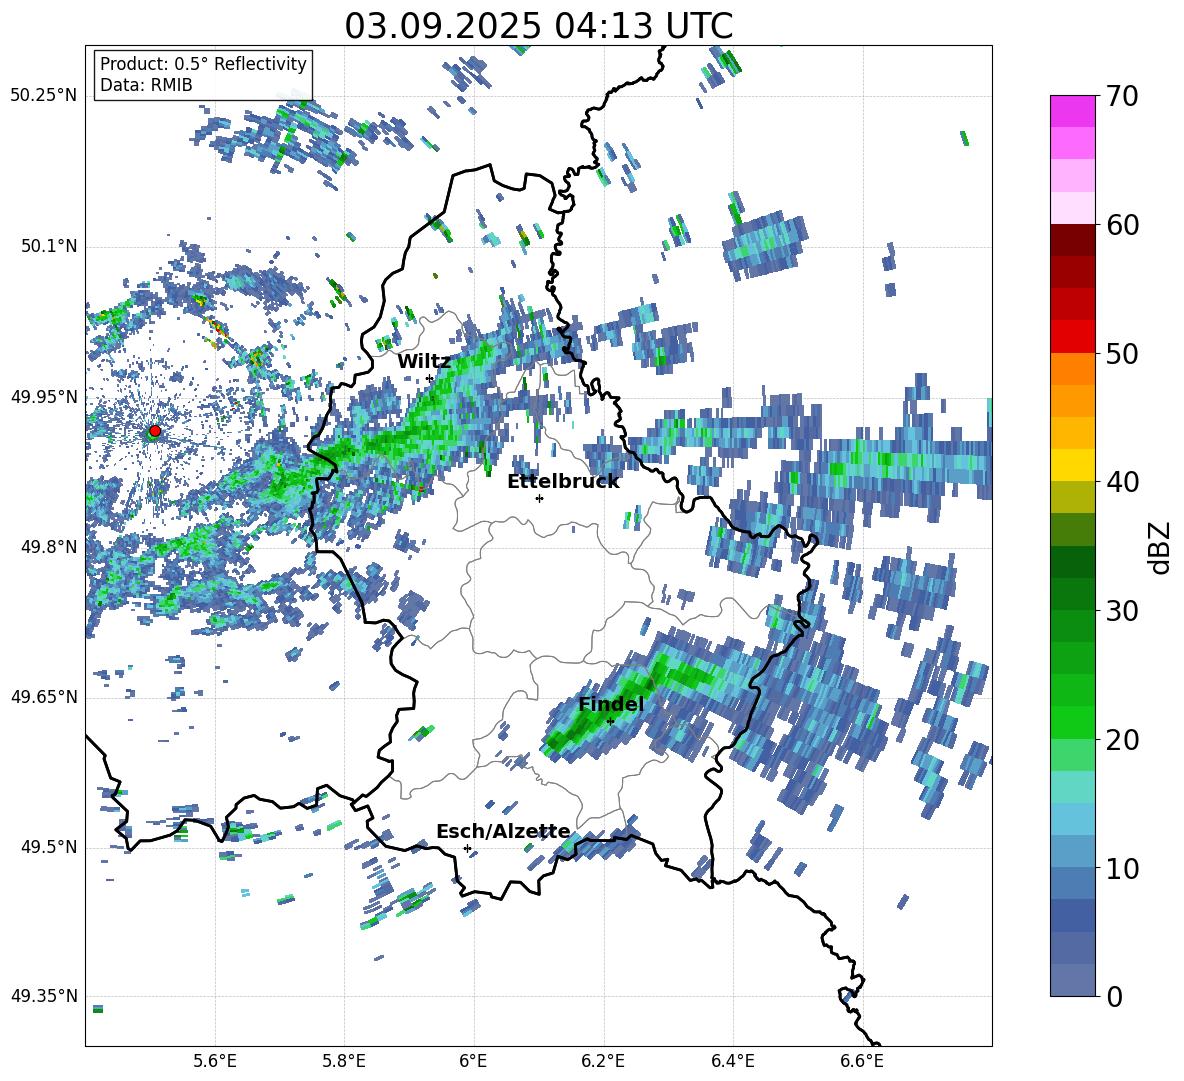This screenshot has width=1184, height=1081.
Task: Click the bright red colorbar segment near 50
Action: [x=1072, y=337]
